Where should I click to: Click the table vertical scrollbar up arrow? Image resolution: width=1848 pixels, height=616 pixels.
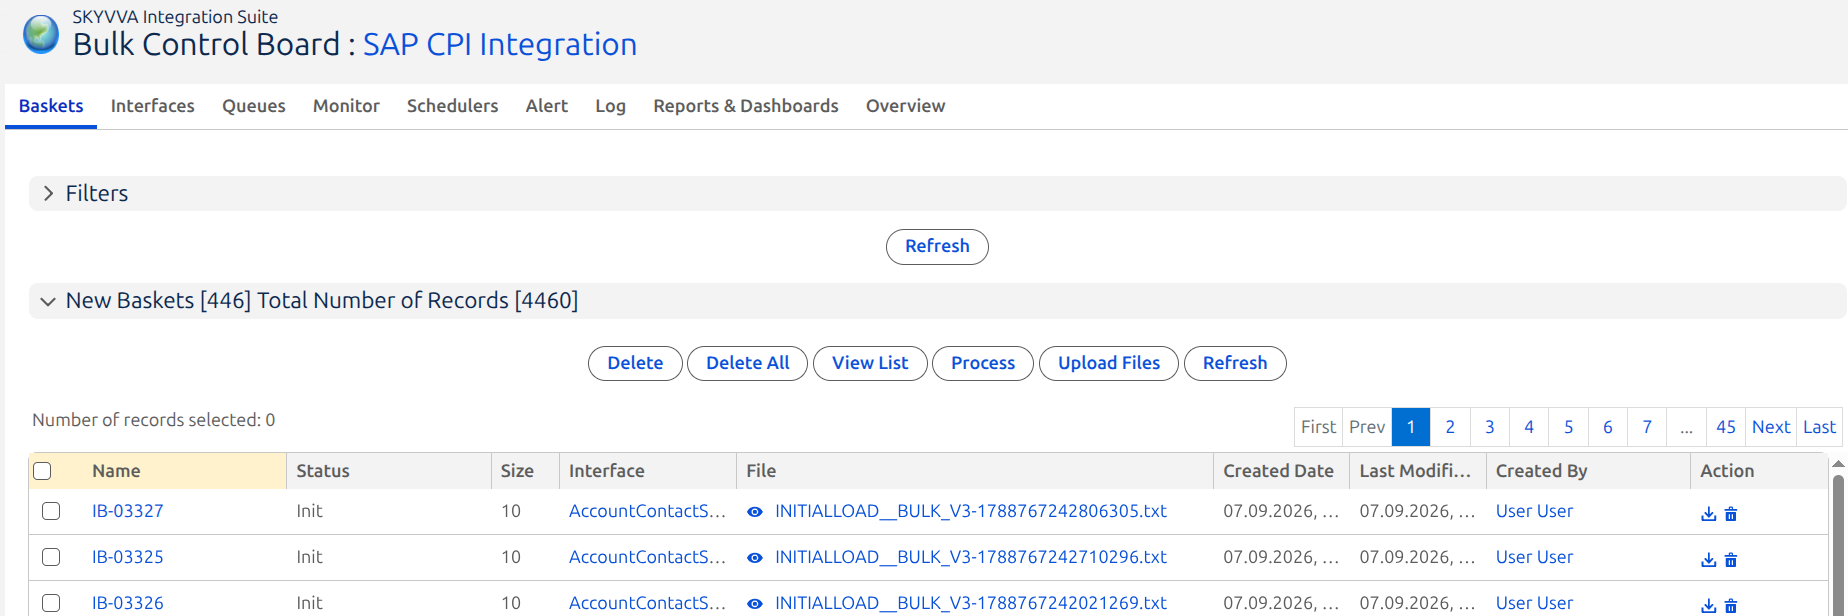click(x=1838, y=464)
